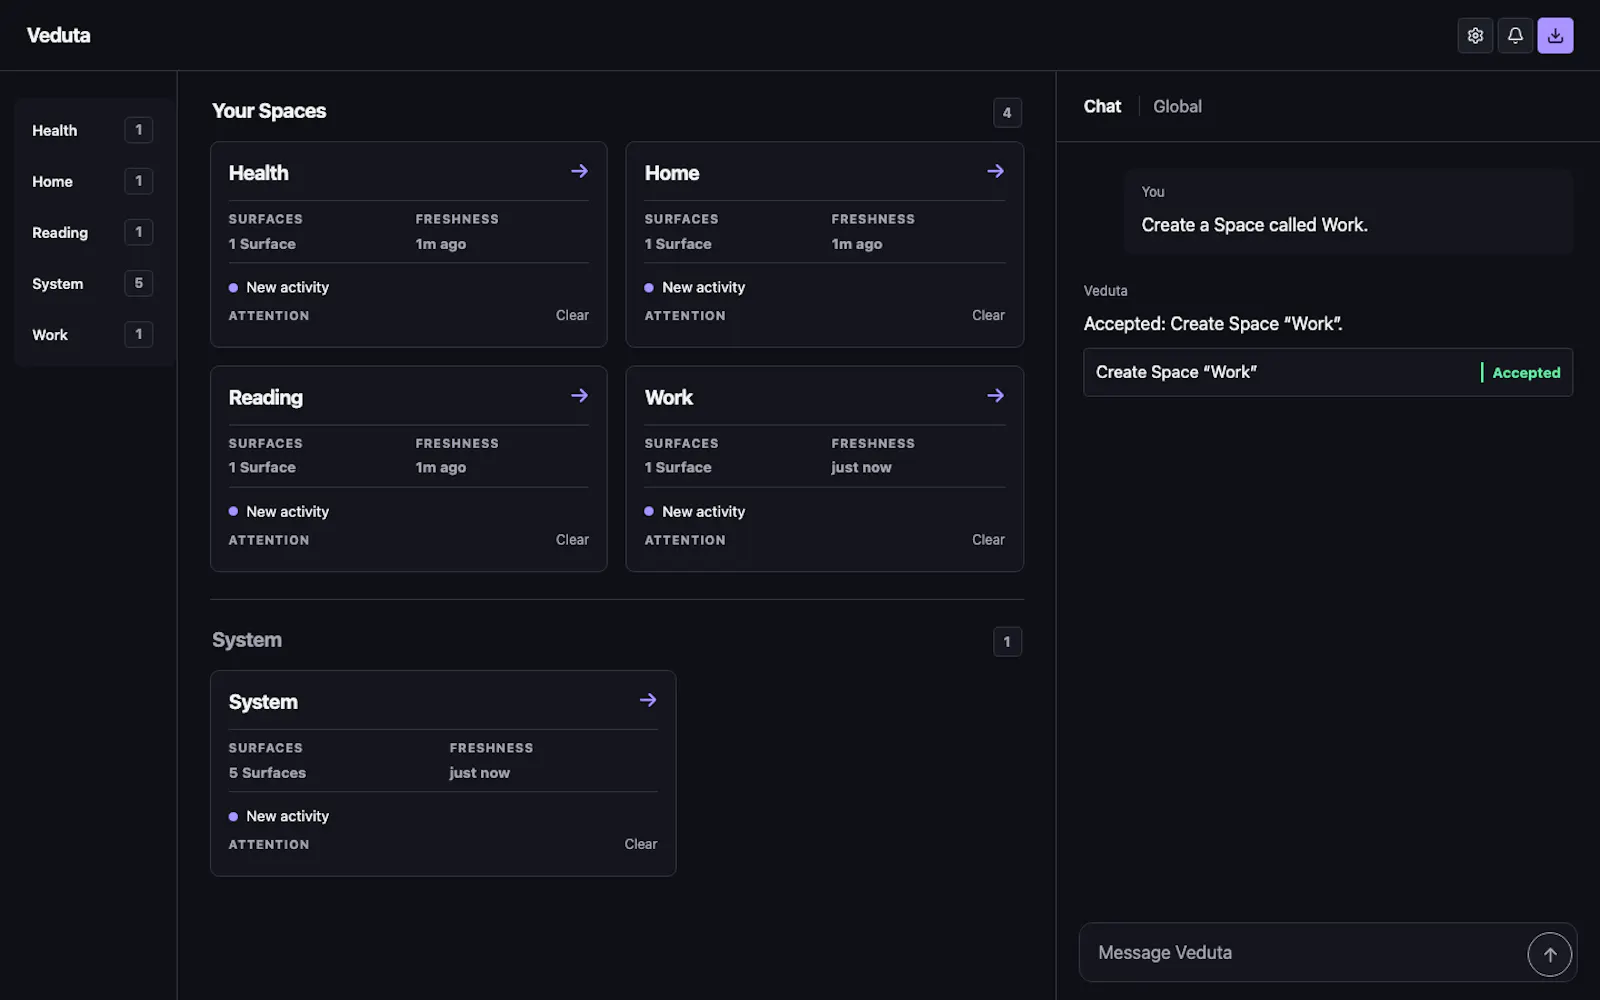Open the Reading space arrow
The height and width of the screenshot is (1000, 1600).
pyautogui.click(x=579, y=395)
